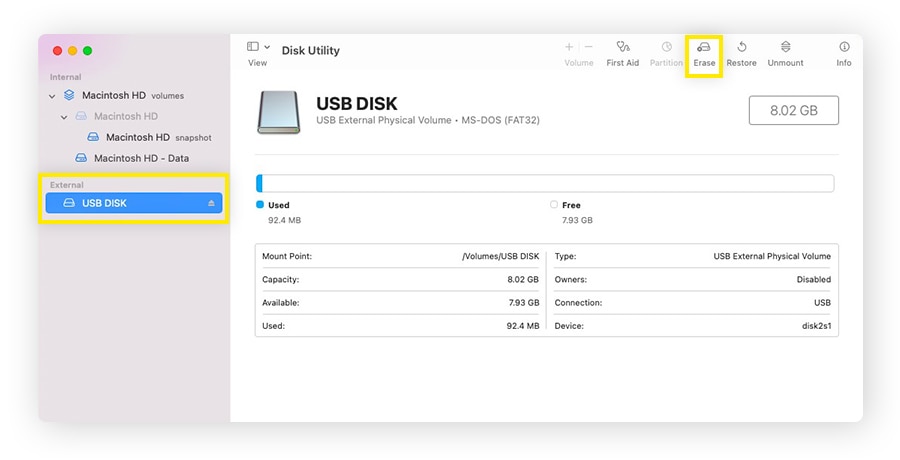Screen dimensions: 900x460
Task: Click the disk2s1 device value
Action: tap(816, 326)
